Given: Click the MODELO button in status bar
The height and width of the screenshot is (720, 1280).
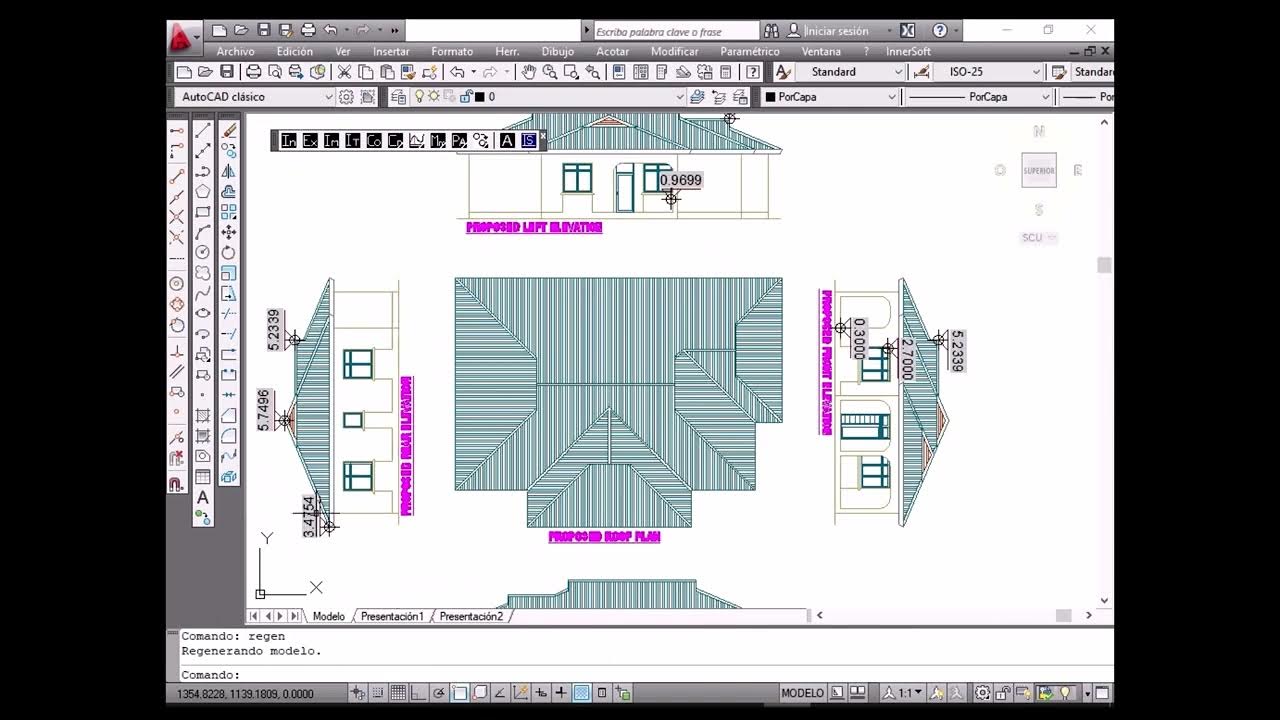Looking at the screenshot, I should point(802,692).
